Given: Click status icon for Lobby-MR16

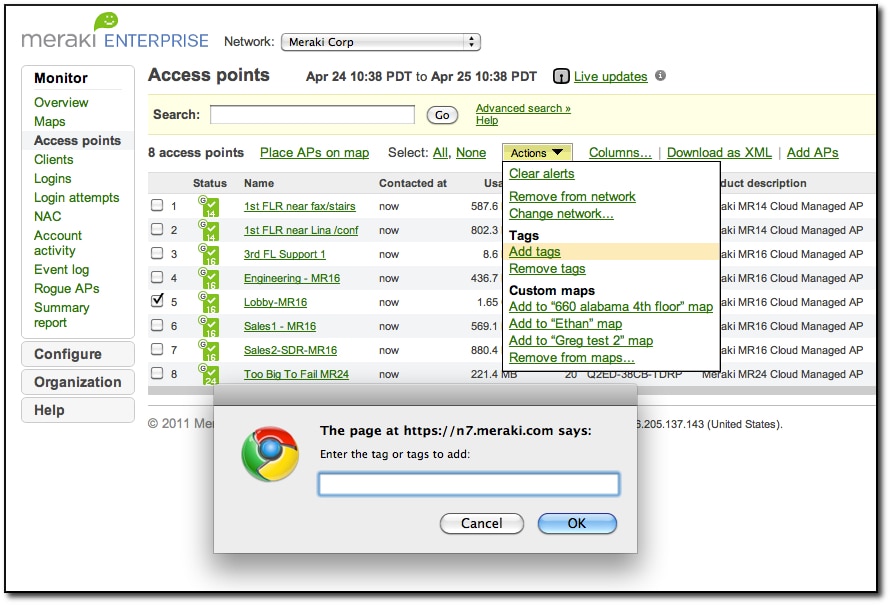Looking at the screenshot, I should click(208, 302).
